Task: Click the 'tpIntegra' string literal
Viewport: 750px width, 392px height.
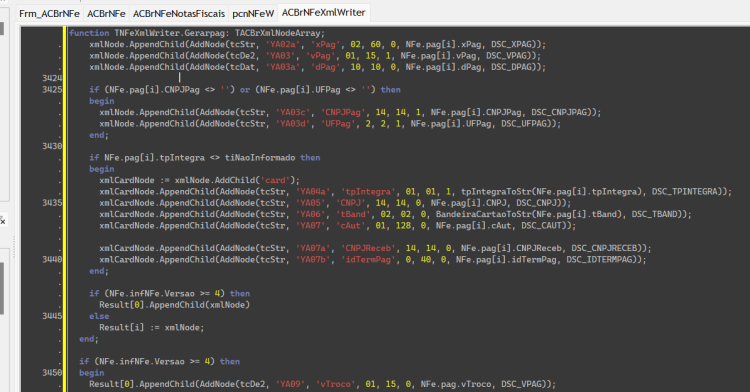Action: tap(368, 192)
